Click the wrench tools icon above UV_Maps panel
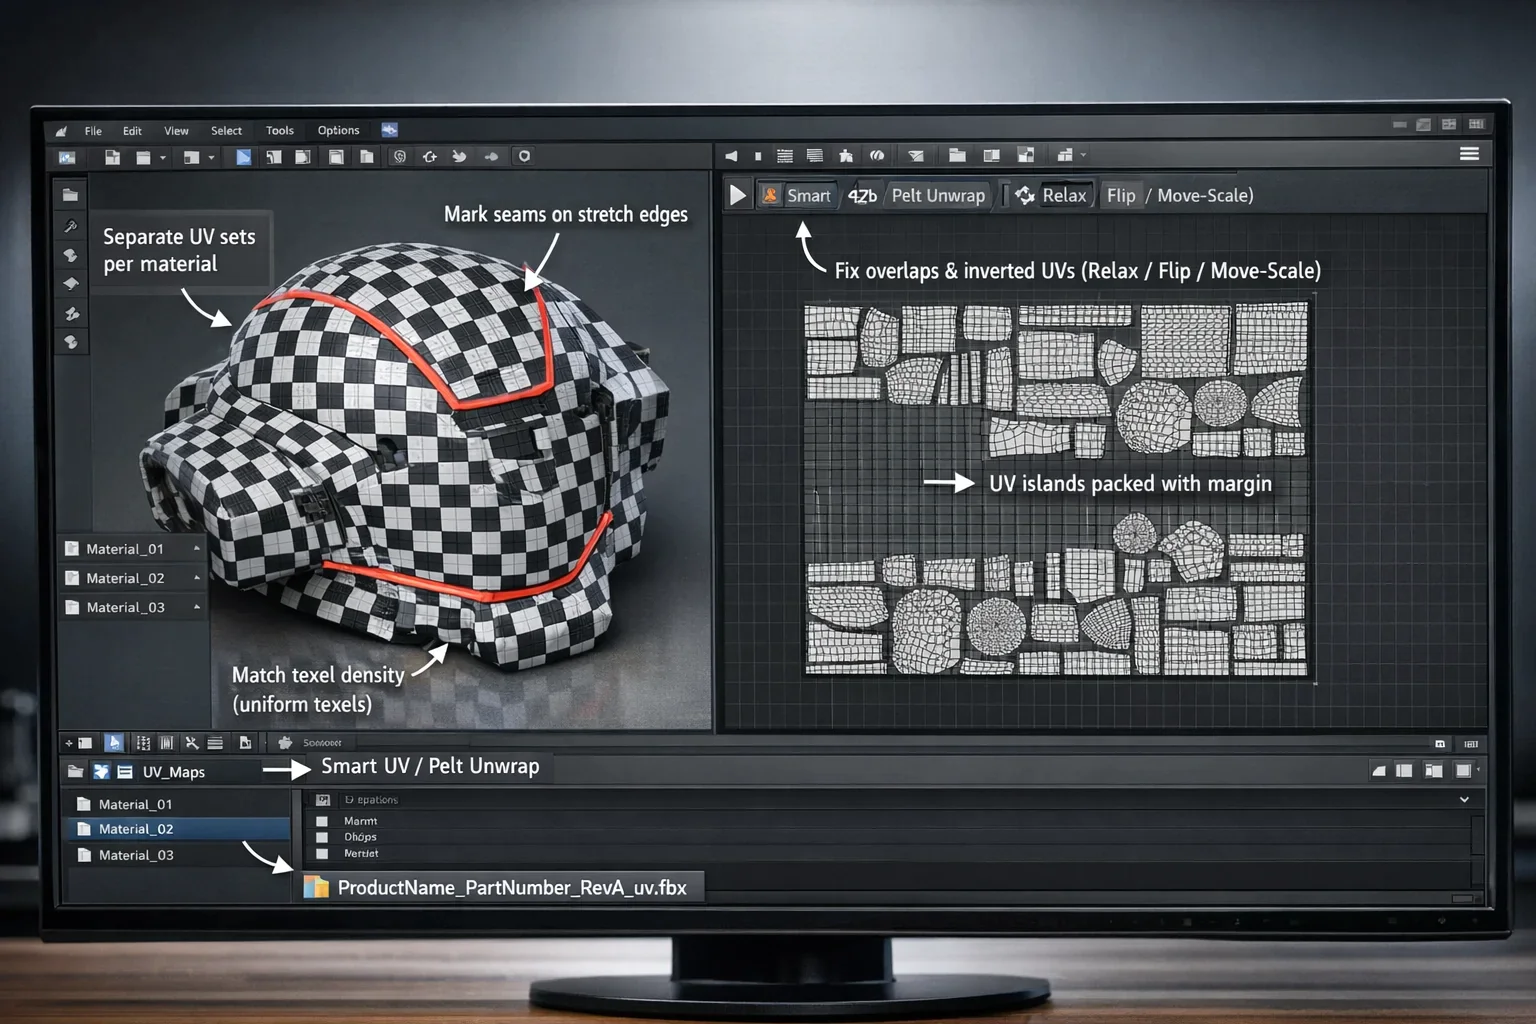Image resolution: width=1536 pixels, height=1024 pixels. click(193, 742)
